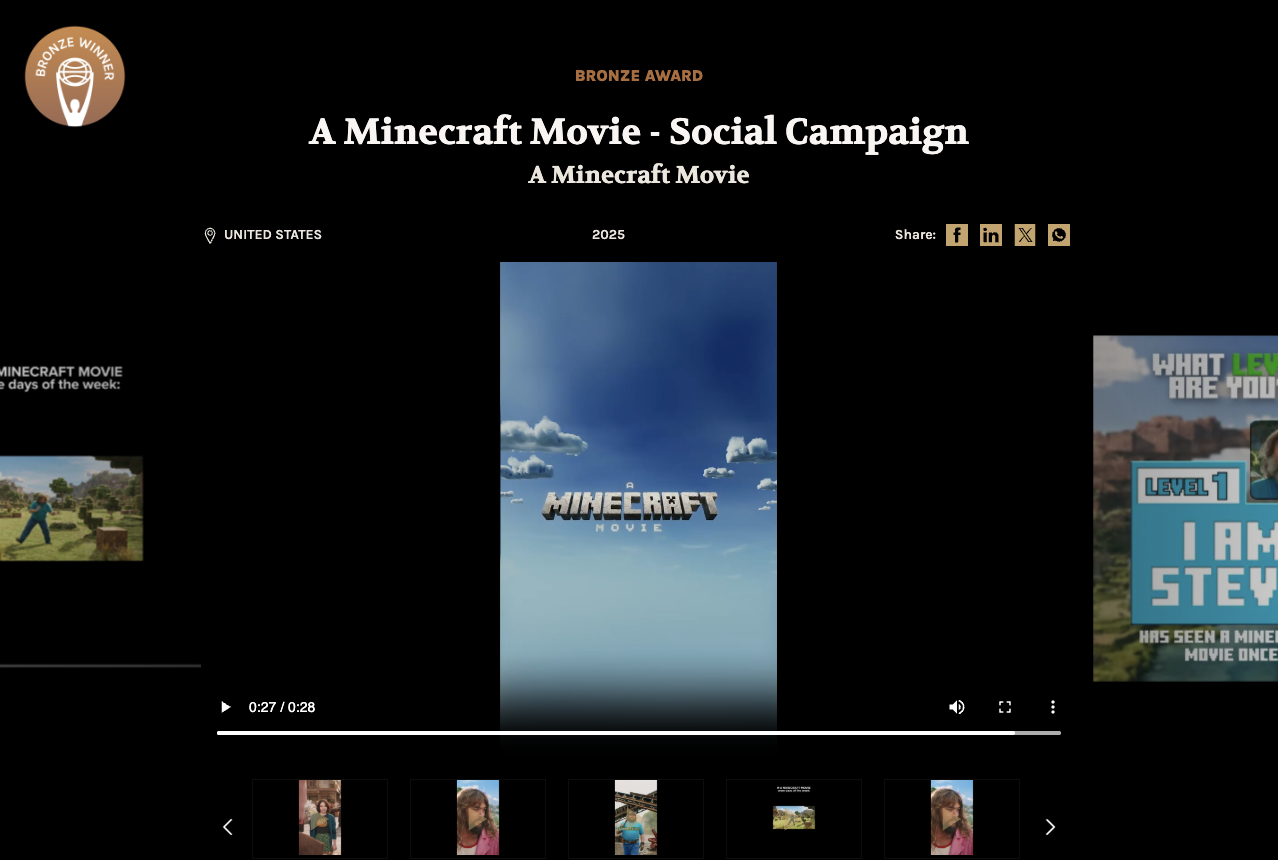Go to previous thumbnails with left arrow

coord(227,827)
